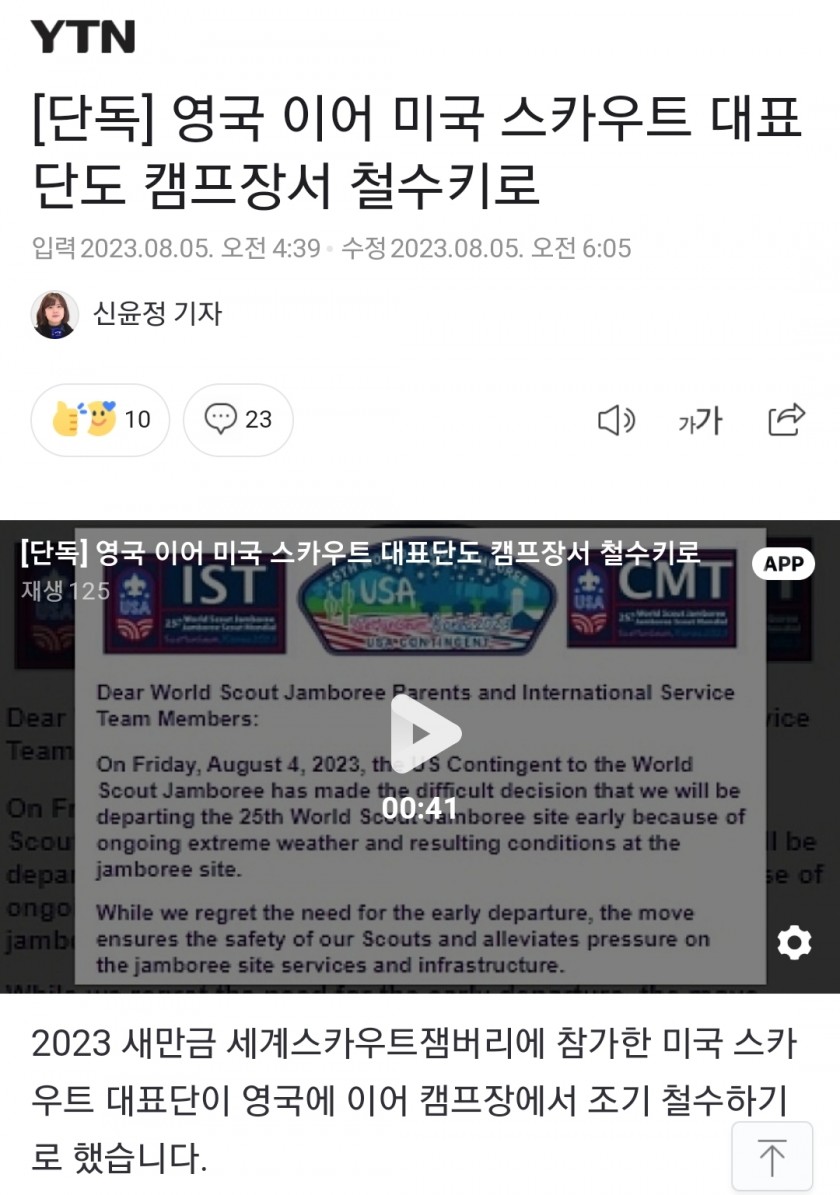Tap the 00:41 video duration label
The width and height of the screenshot is (840, 1195).
(x=420, y=807)
